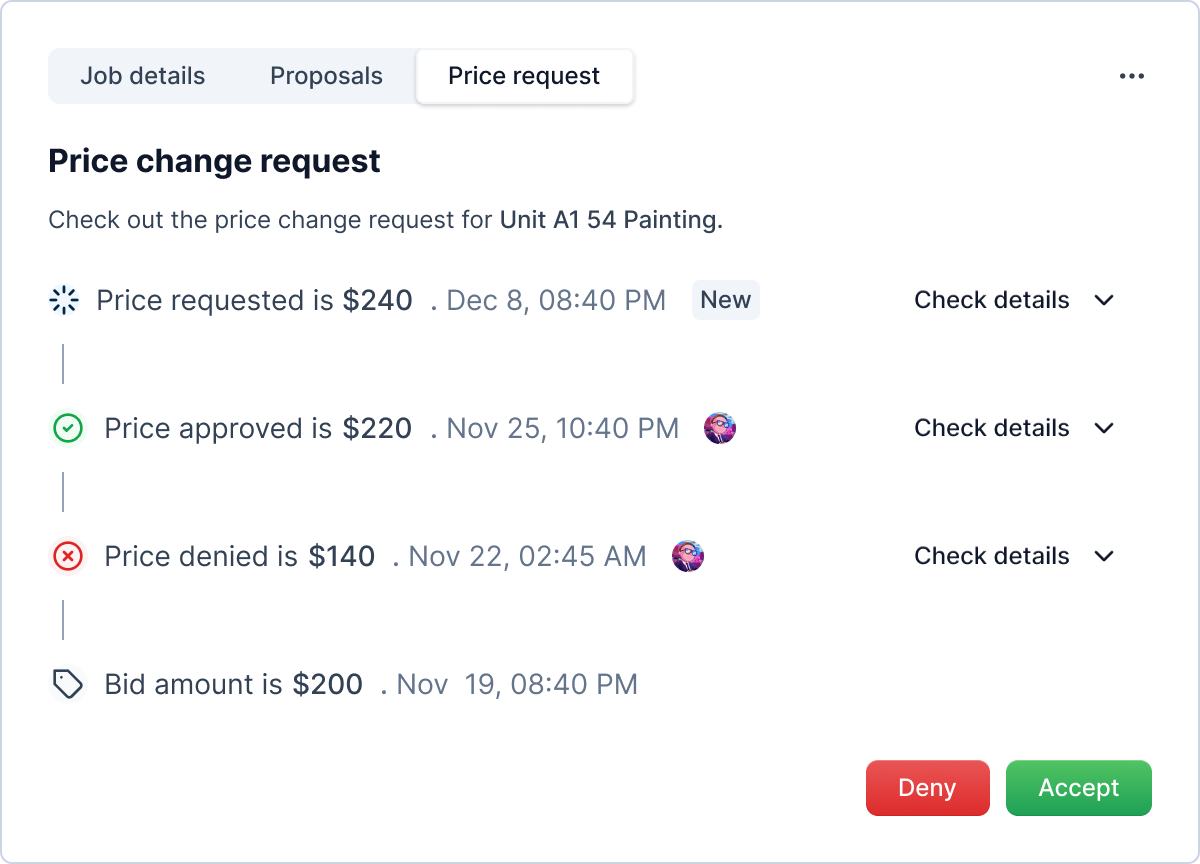Click Check details for the approved $220 price
1200x864 pixels.
coord(991,428)
